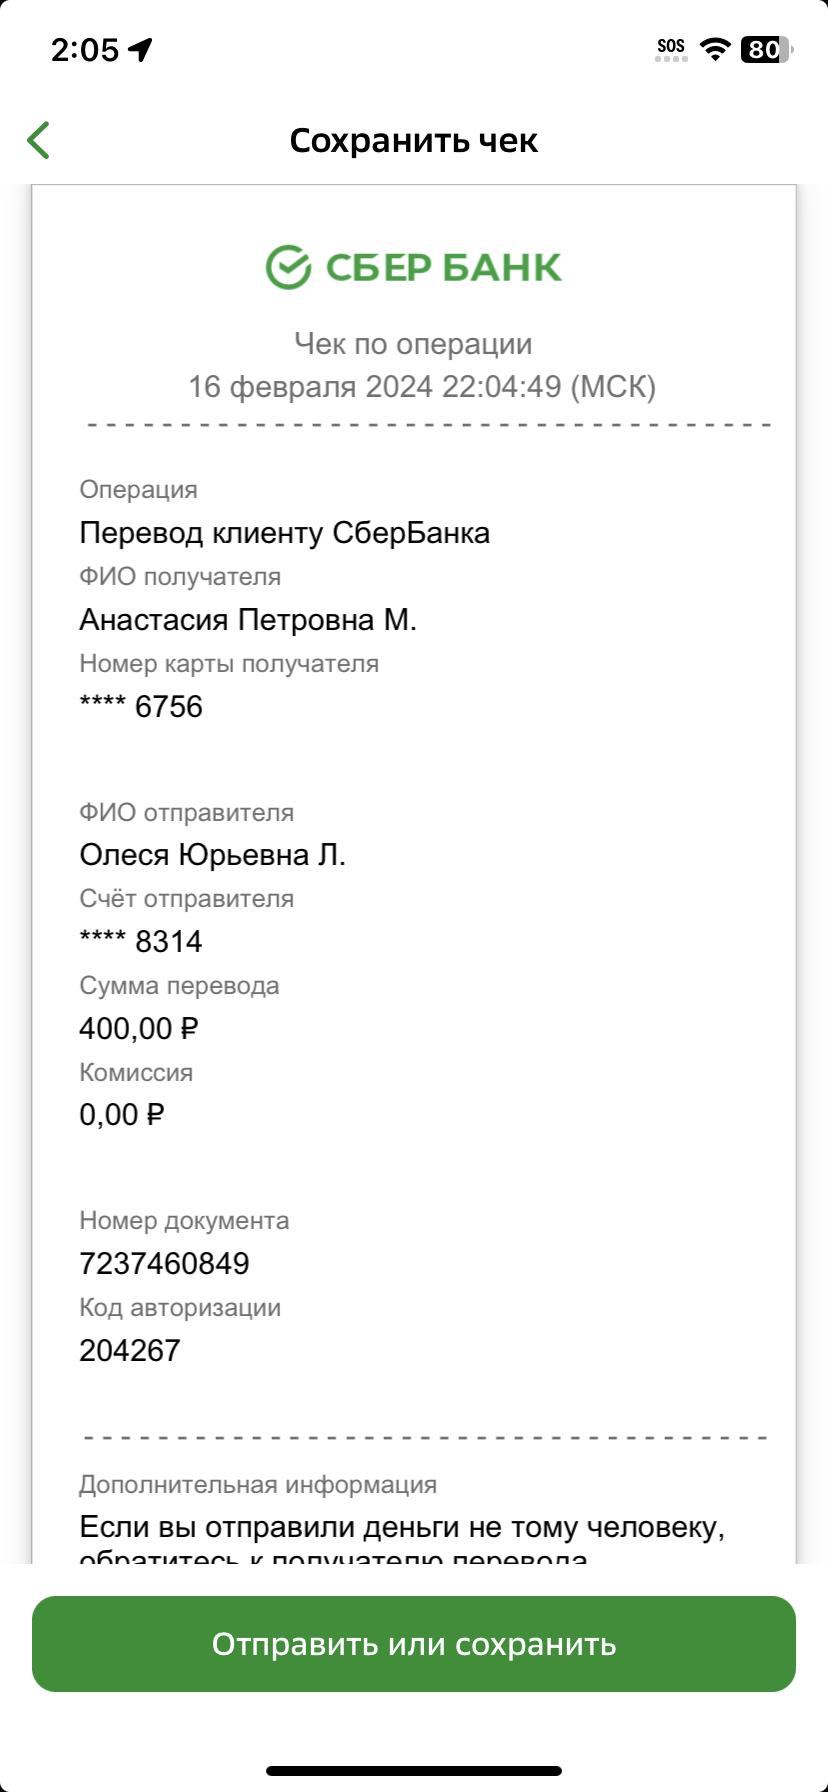The height and width of the screenshot is (1792, 828).
Task: Select the Сохранить чек title
Action: 414,141
